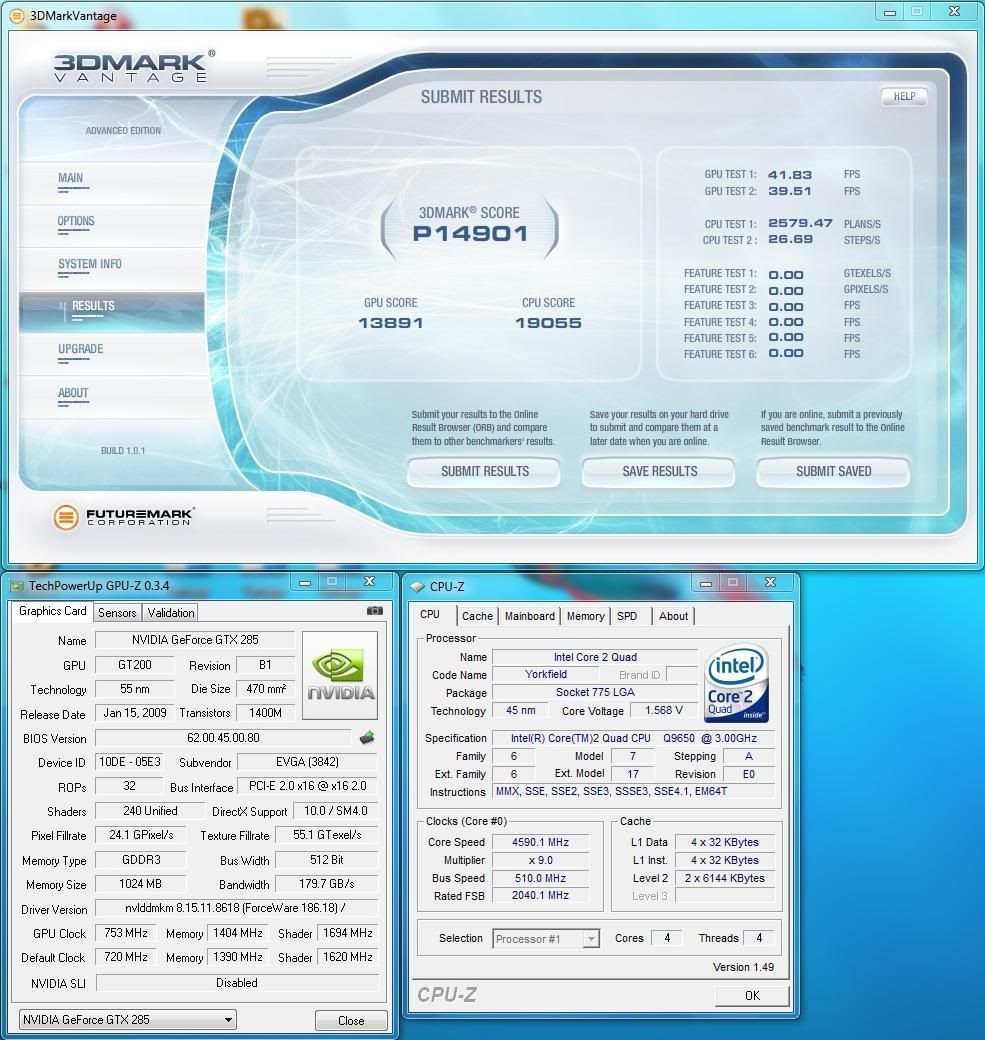
Task: Click the GPU Clock value 753 MHz
Action: tap(126, 933)
